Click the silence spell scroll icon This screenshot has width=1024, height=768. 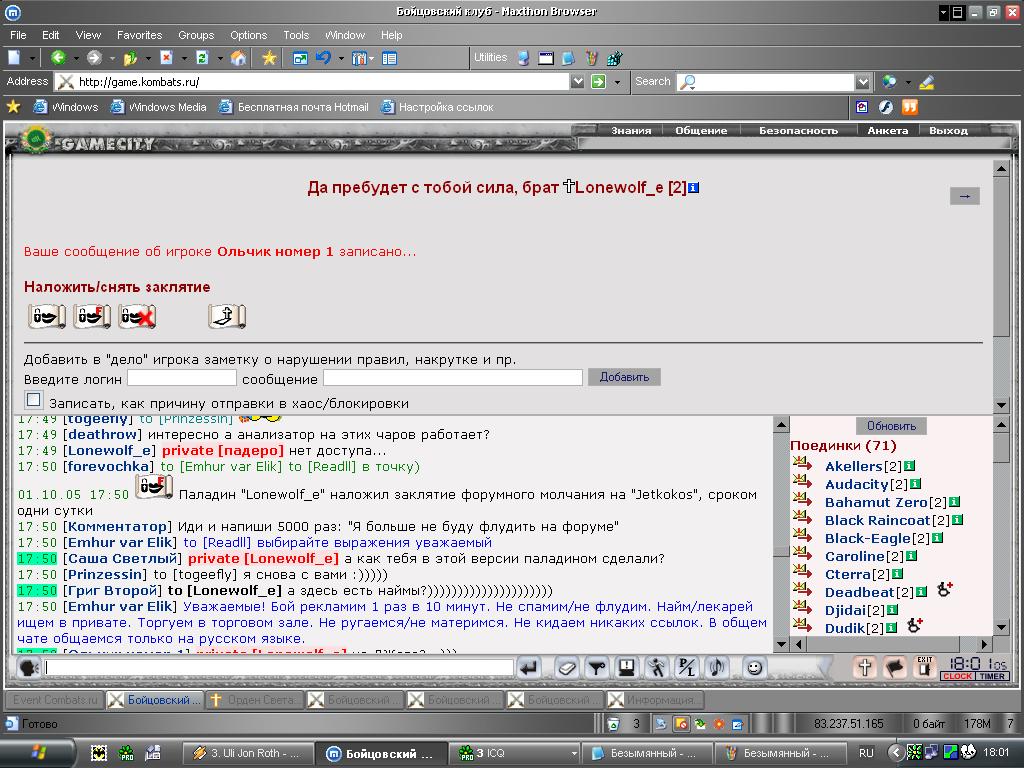pos(46,317)
